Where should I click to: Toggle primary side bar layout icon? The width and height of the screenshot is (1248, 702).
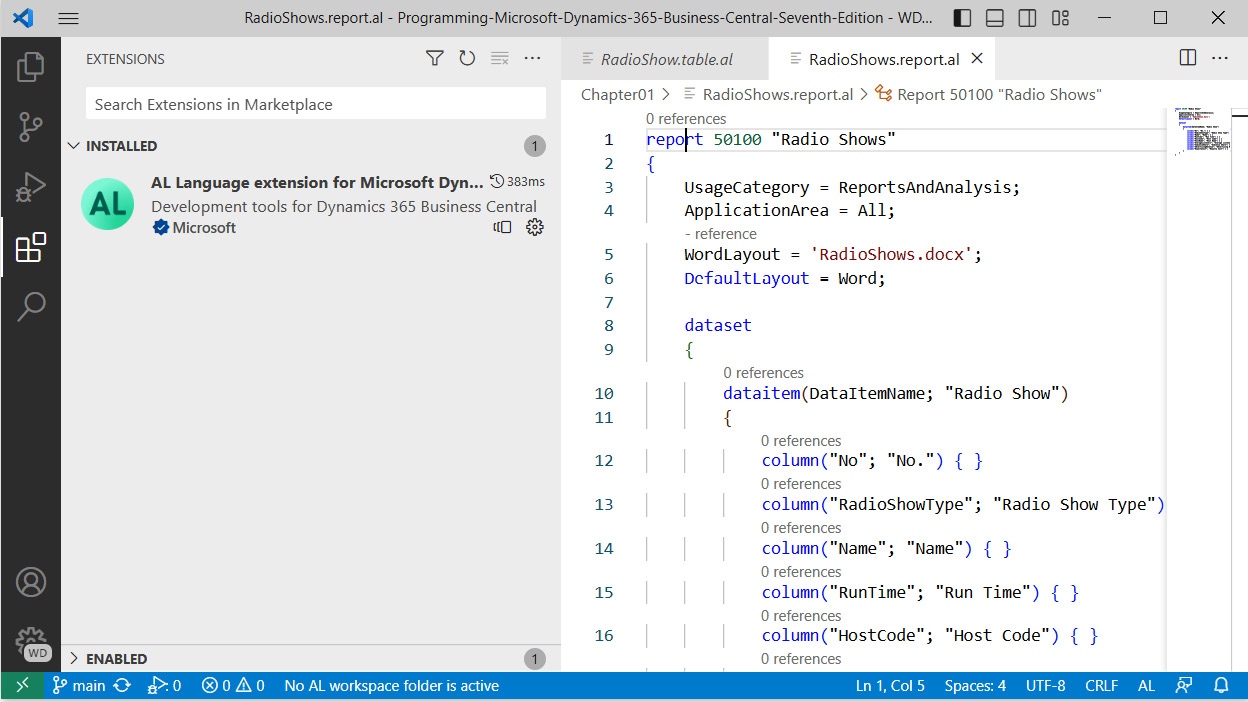(962, 18)
